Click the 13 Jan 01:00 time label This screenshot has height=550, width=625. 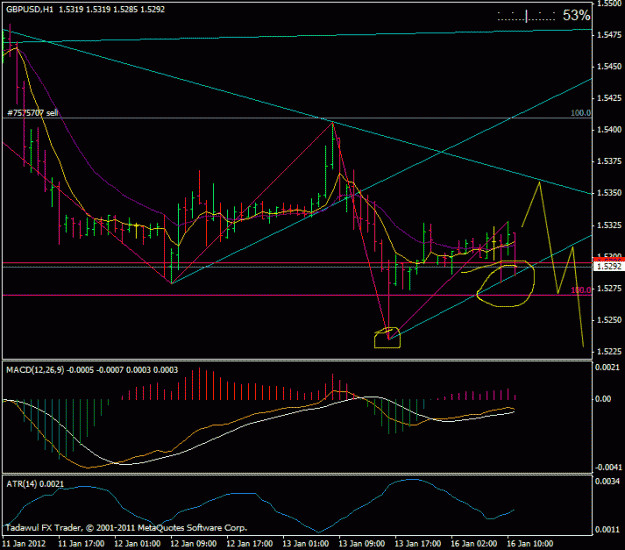tap(306, 544)
